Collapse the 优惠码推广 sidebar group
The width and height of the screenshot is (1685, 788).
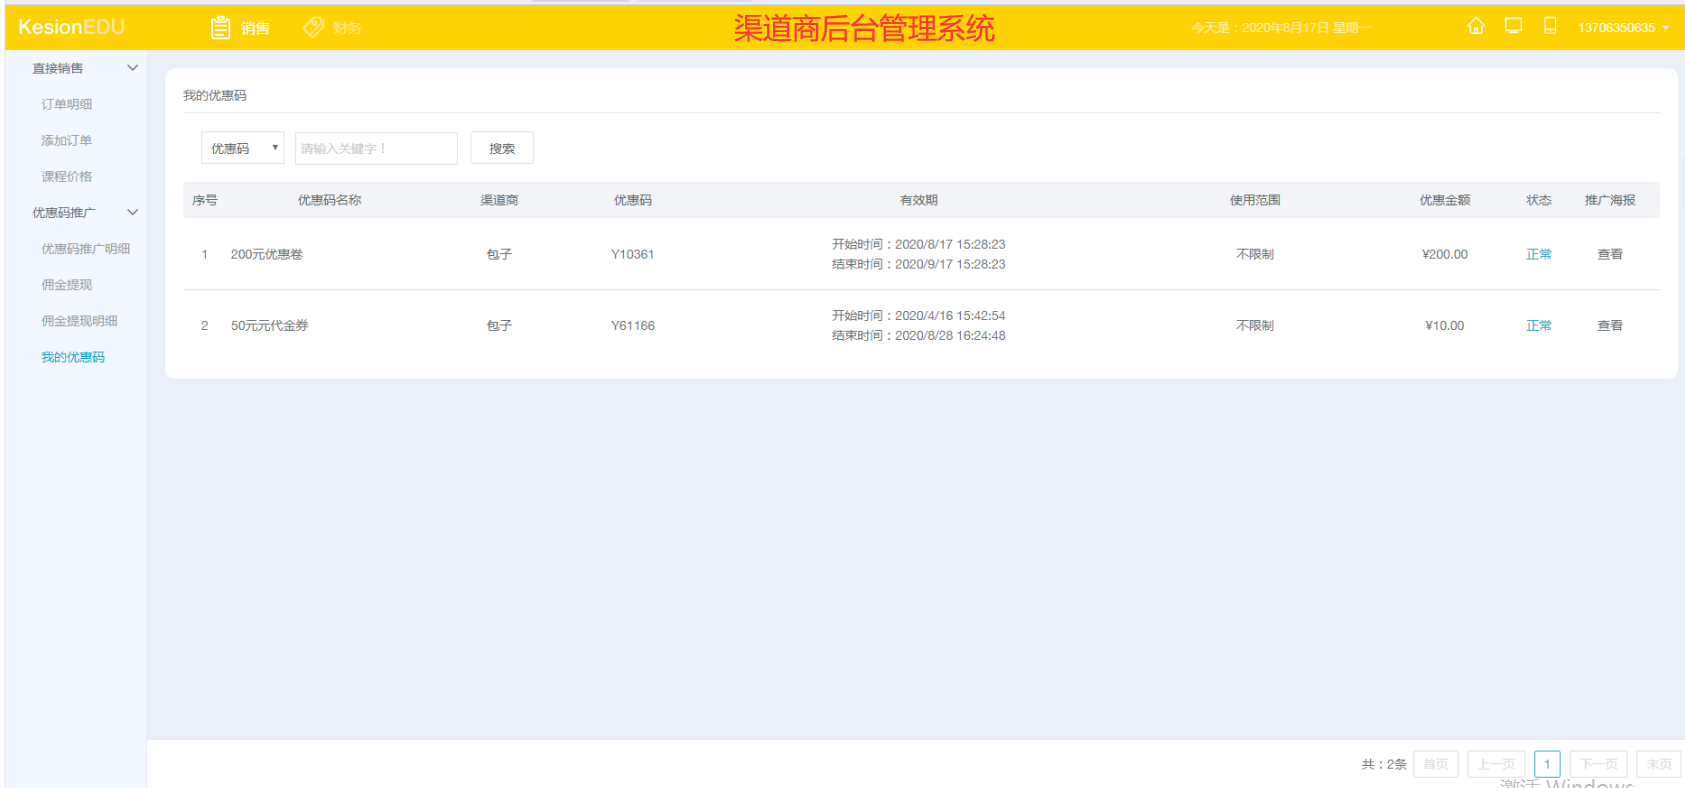click(x=85, y=212)
